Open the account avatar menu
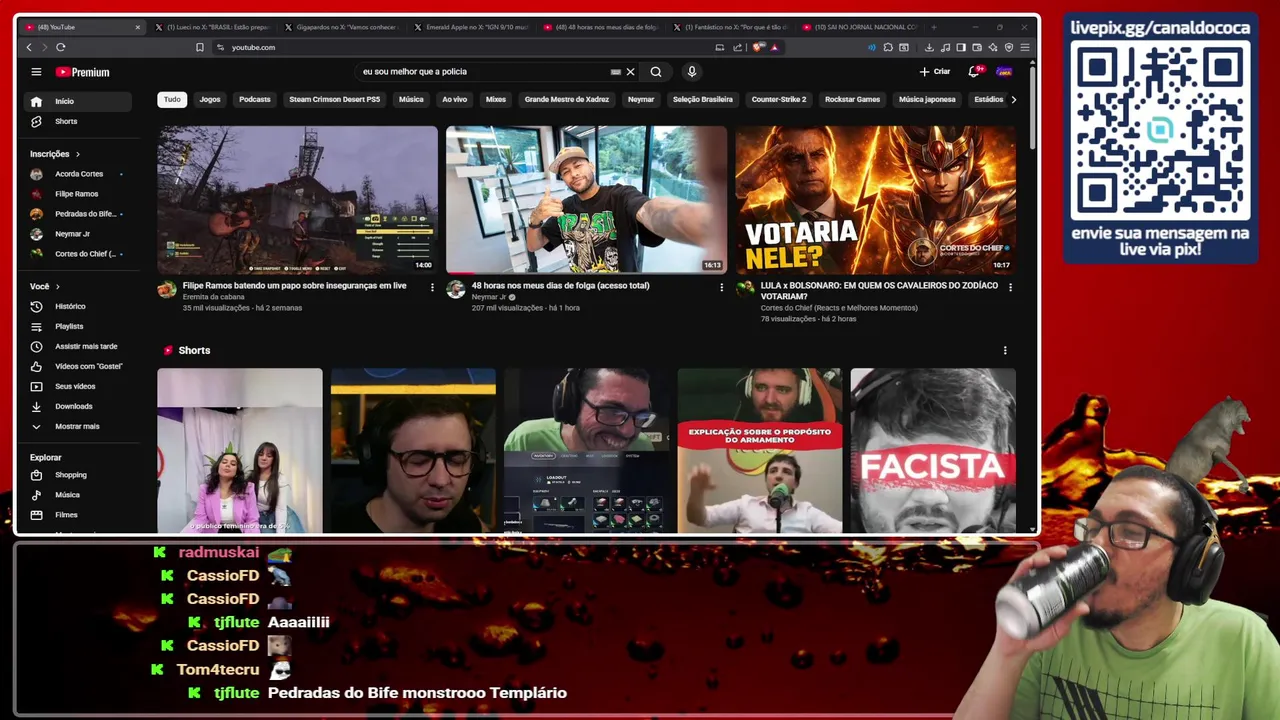This screenshot has width=1280, height=720. click(1004, 72)
